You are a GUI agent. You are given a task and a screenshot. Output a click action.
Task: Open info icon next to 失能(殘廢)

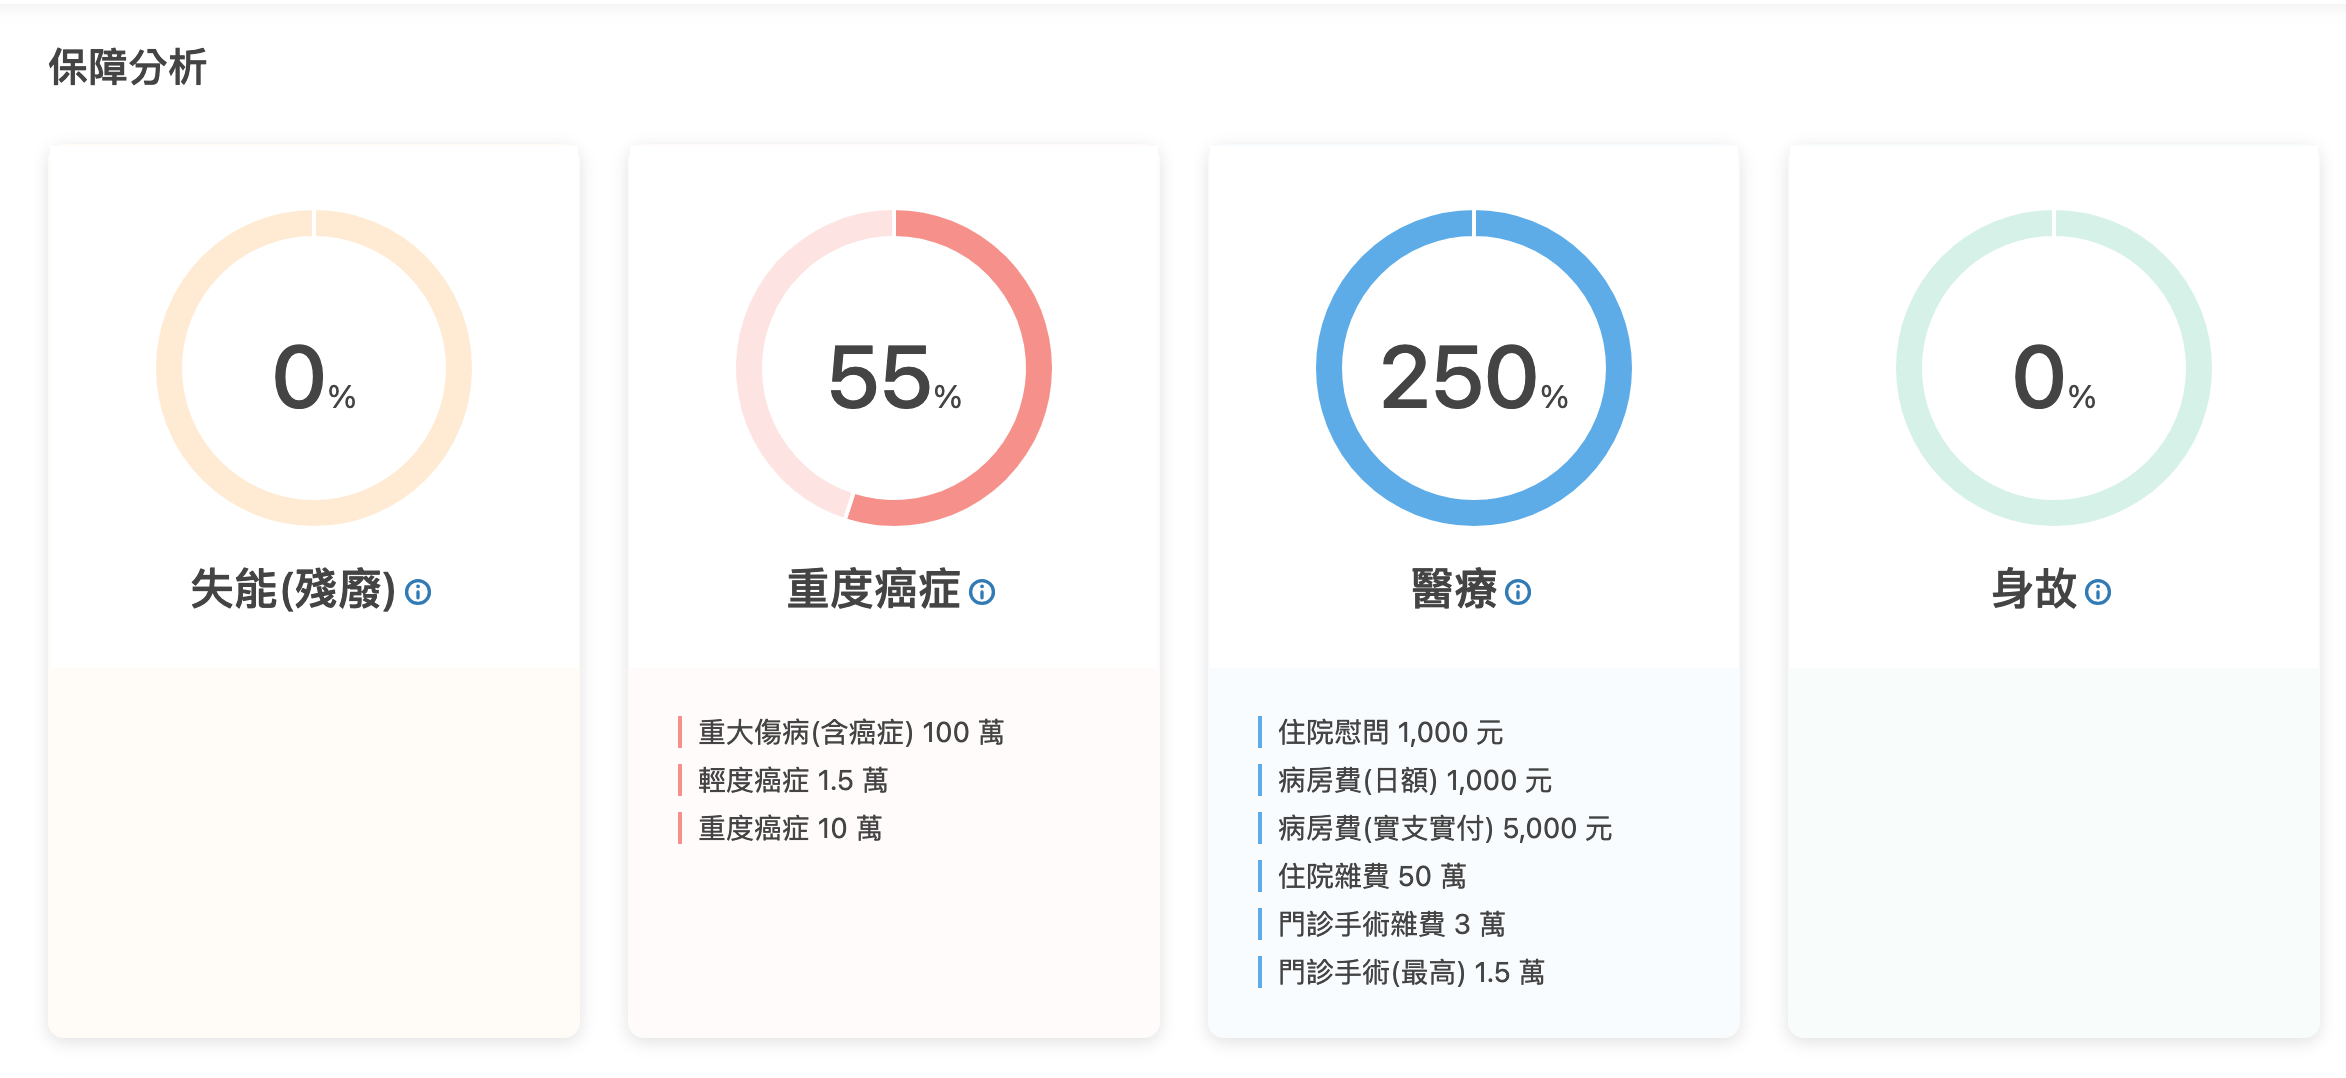(x=418, y=592)
